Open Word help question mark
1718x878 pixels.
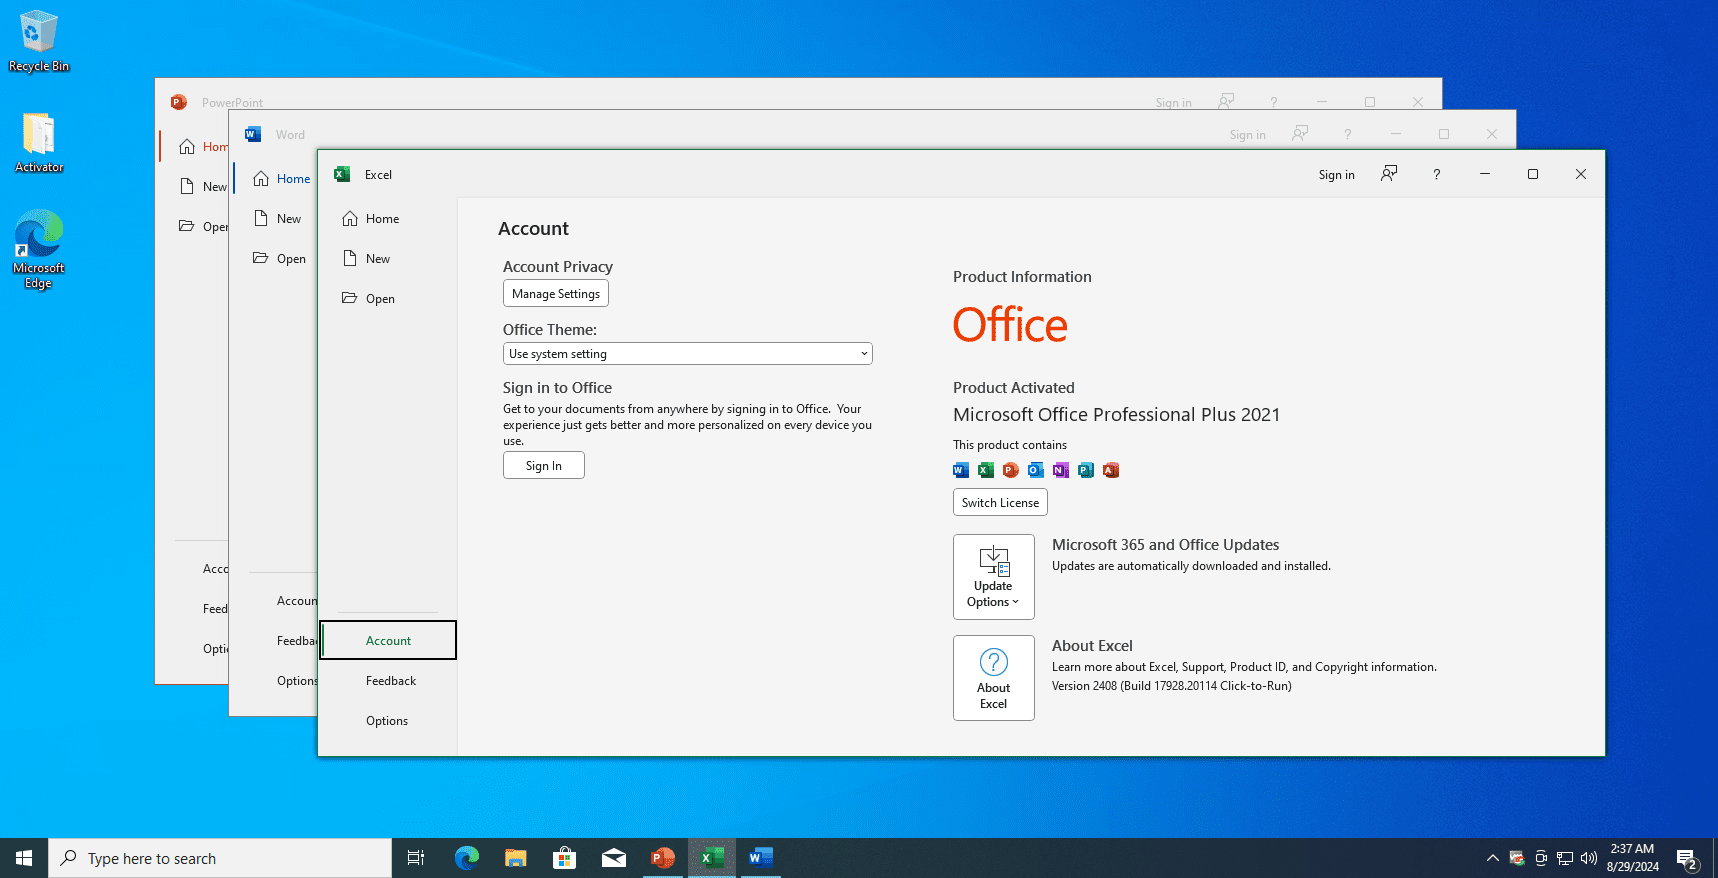(1348, 134)
